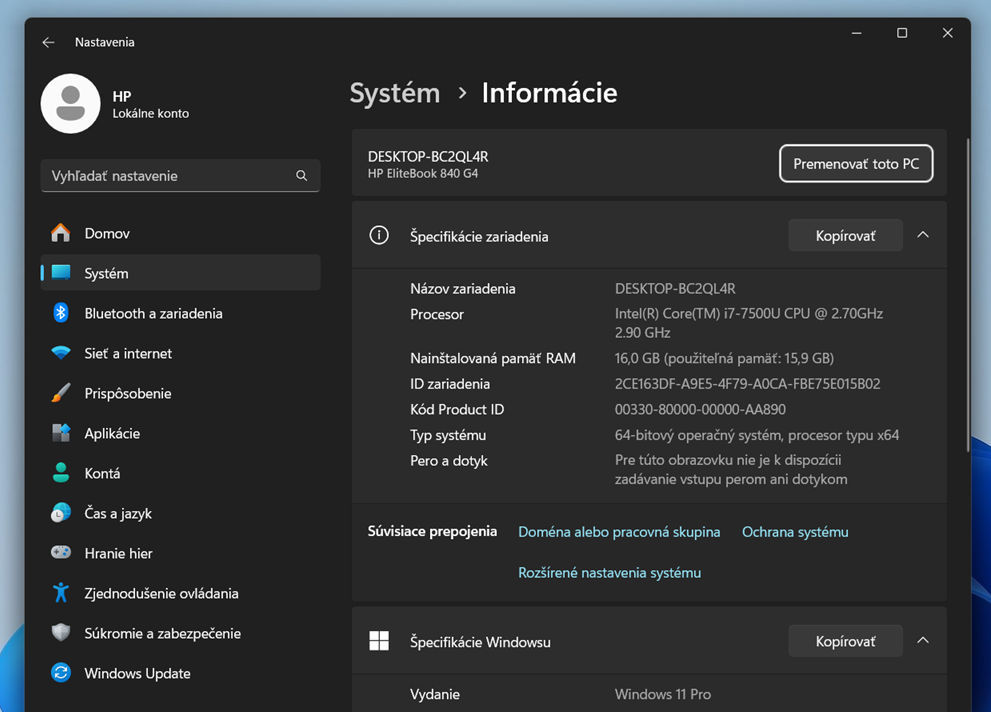Screen dimensions: 991x712
Task: Select the Aplikácie icon in sidebar
Action: click(61, 433)
